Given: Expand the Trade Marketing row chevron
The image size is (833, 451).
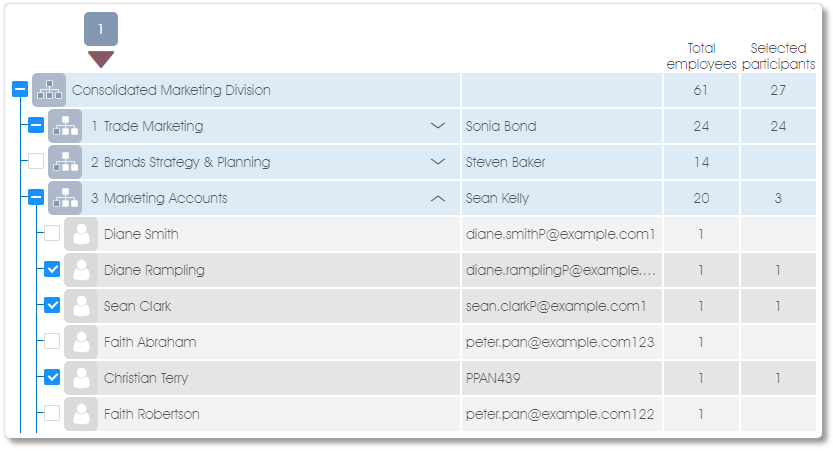Looking at the screenshot, I should [438, 126].
